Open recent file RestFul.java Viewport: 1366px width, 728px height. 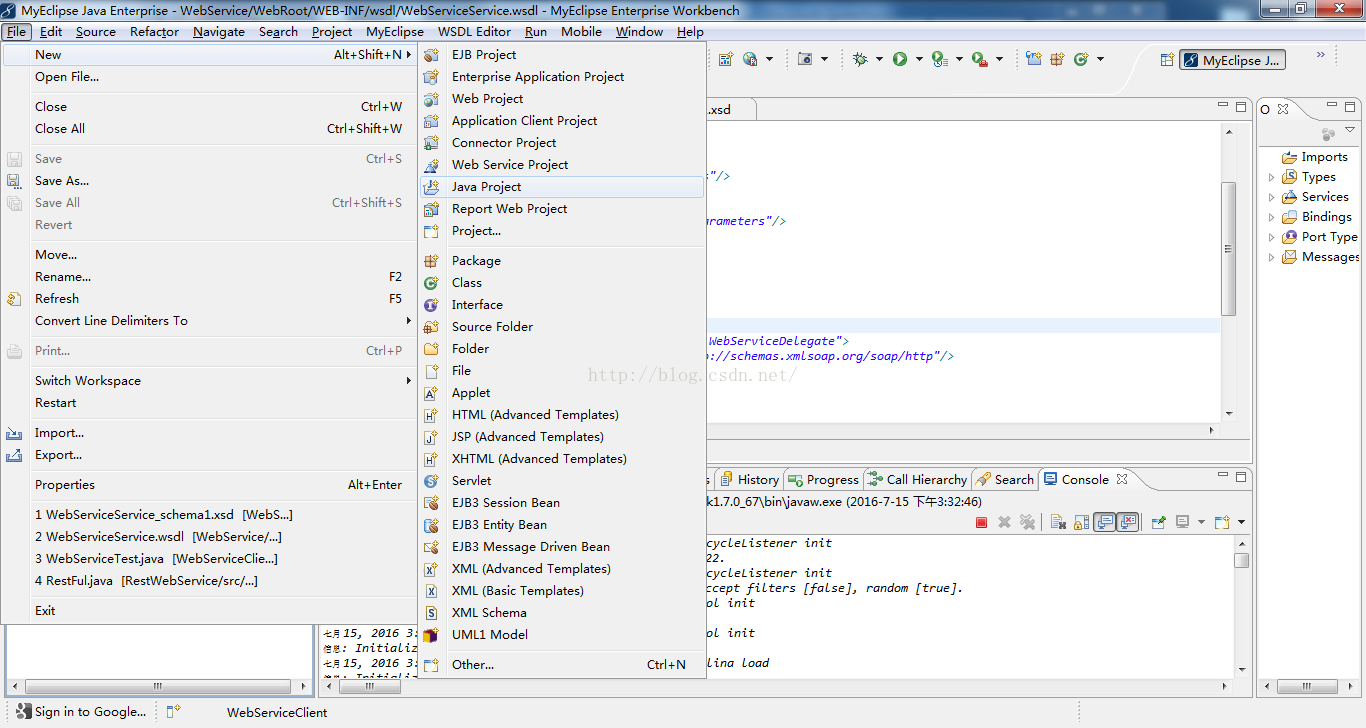pyautogui.click(x=209, y=581)
